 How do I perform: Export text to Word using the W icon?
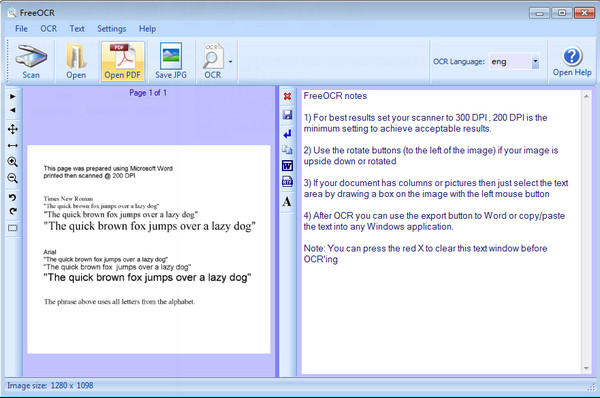tap(287, 165)
